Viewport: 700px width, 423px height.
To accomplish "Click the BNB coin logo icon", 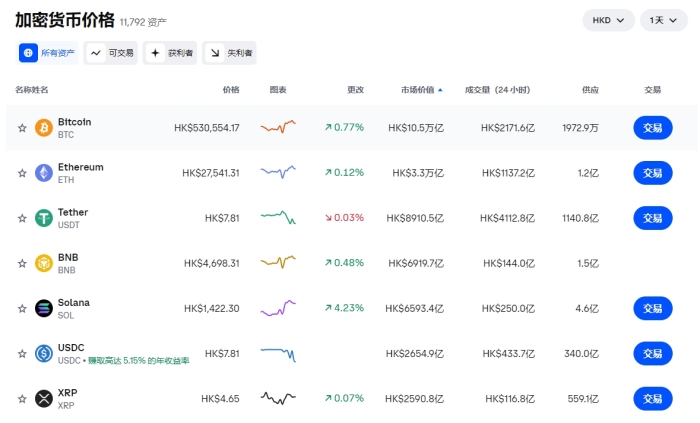I will [x=43, y=263].
